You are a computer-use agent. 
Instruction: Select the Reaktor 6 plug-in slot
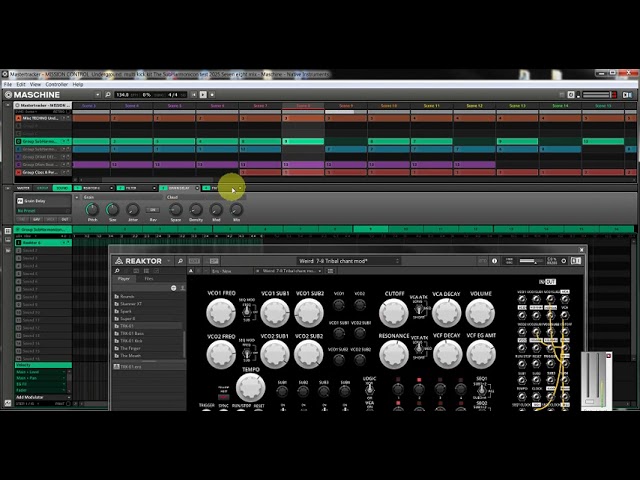coord(94,188)
